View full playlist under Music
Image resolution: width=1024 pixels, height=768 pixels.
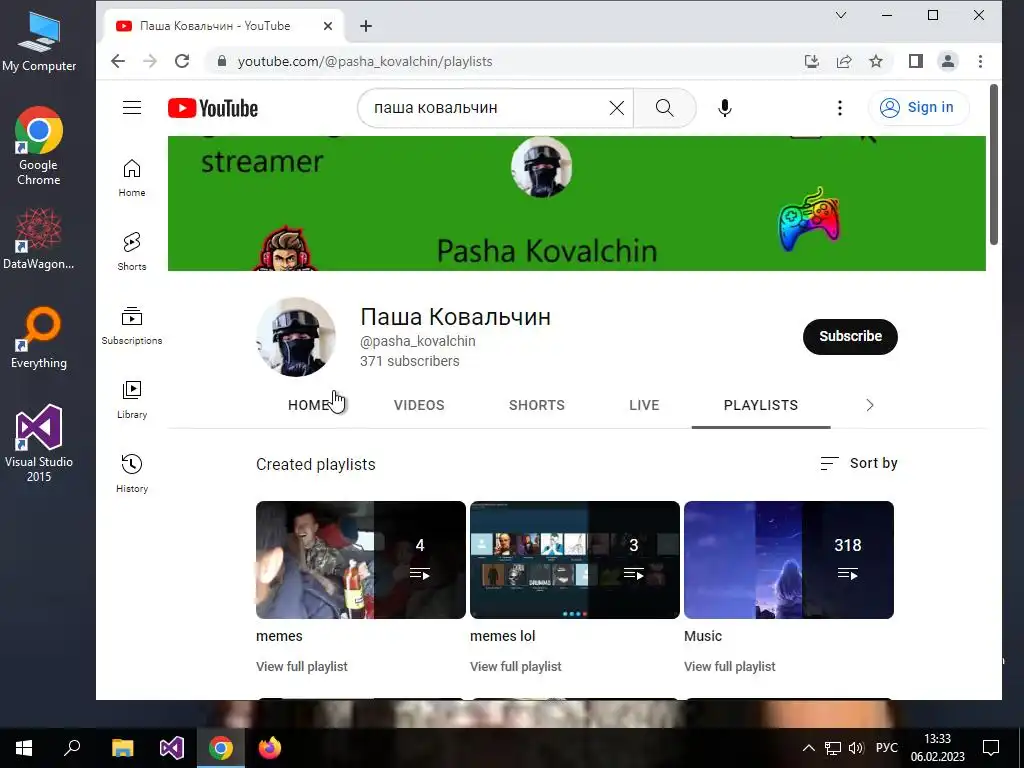pos(729,666)
